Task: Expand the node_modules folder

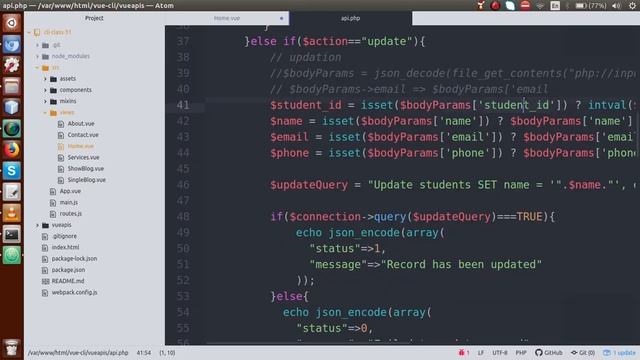Action: click(x=38, y=56)
